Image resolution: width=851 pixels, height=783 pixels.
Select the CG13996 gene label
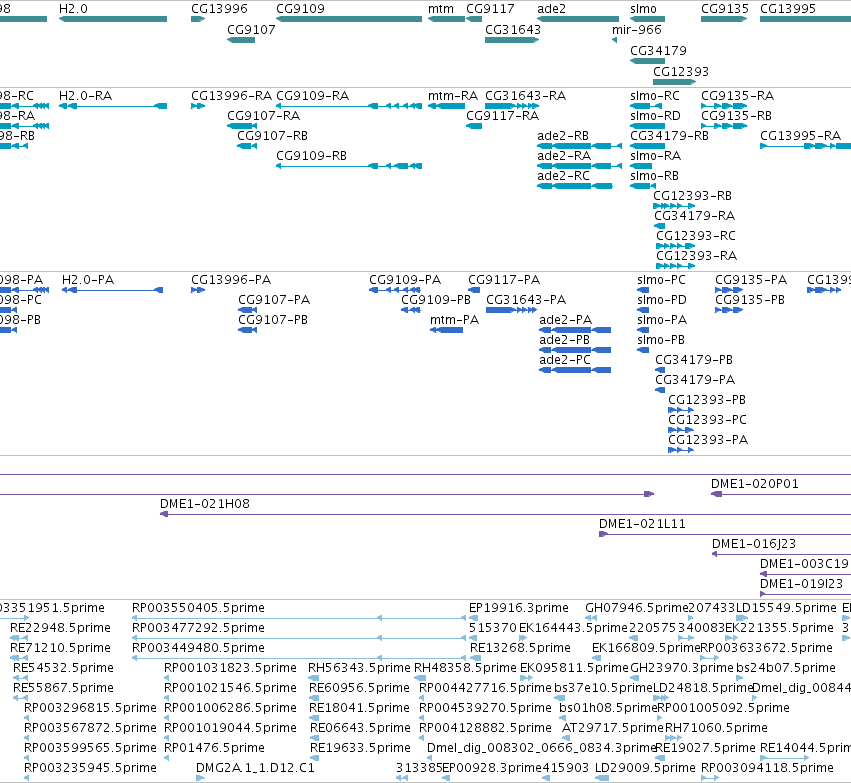point(219,9)
